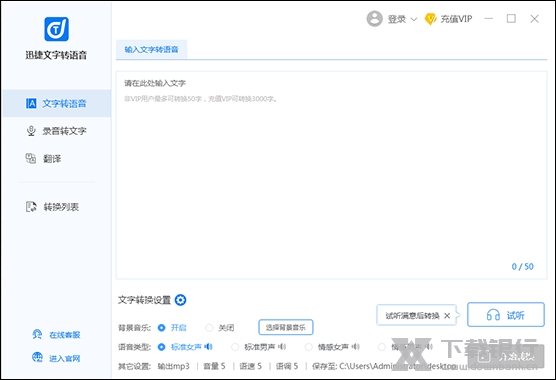Preview 情感女声 with speaker icon
The height and width of the screenshot is (380, 556).
(x=356, y=346)
